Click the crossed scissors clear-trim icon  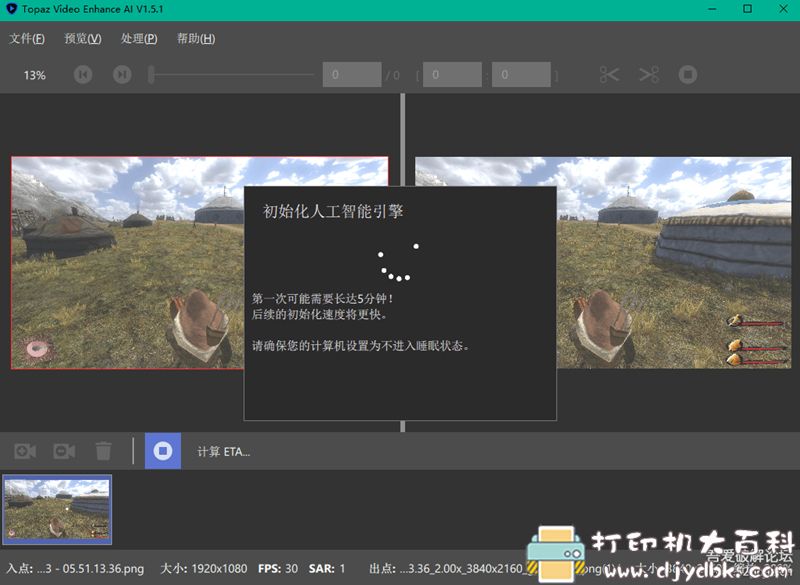click(649, 74)
